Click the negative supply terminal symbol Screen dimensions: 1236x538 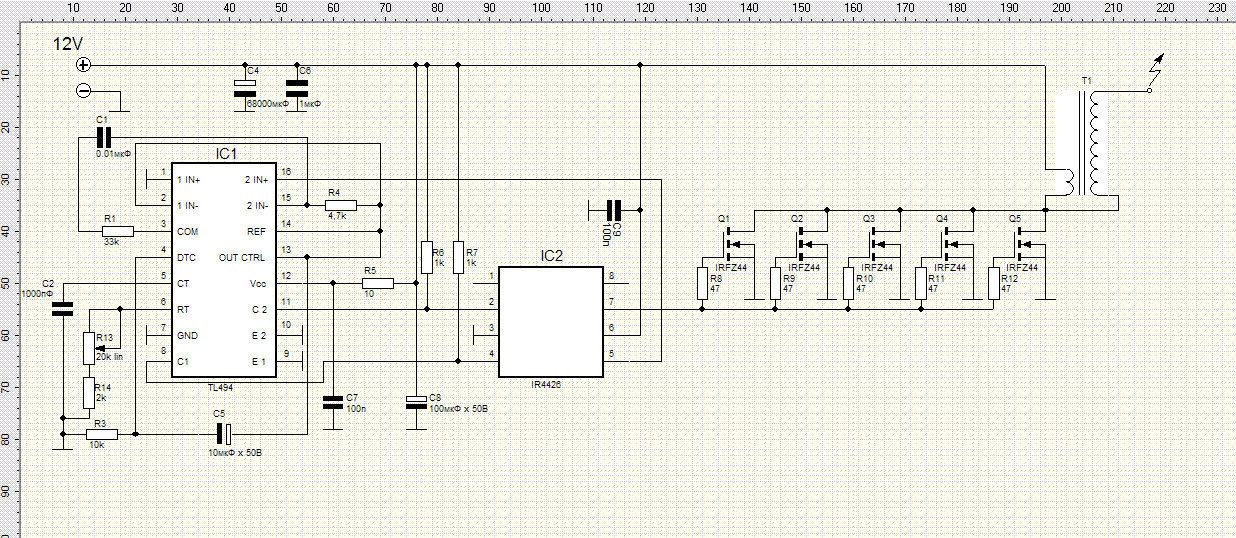tap(84, 91)
